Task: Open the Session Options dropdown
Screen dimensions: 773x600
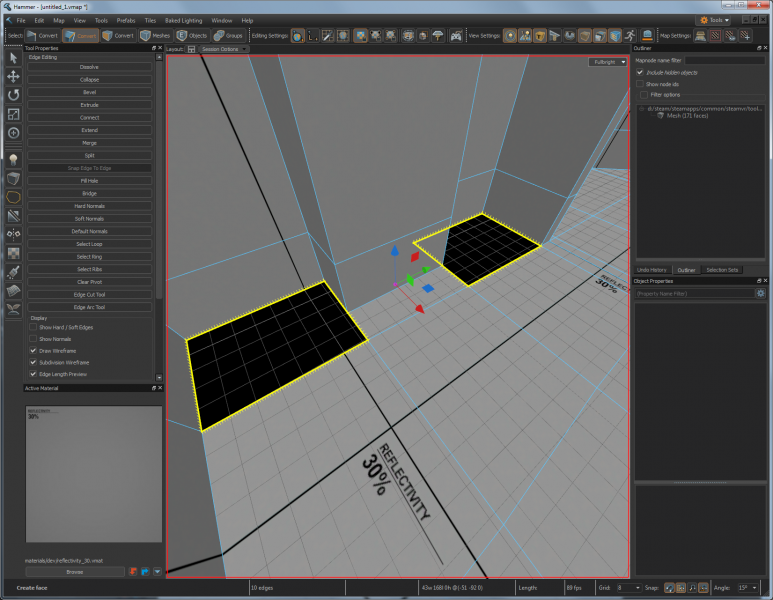Action: point(224,49)
